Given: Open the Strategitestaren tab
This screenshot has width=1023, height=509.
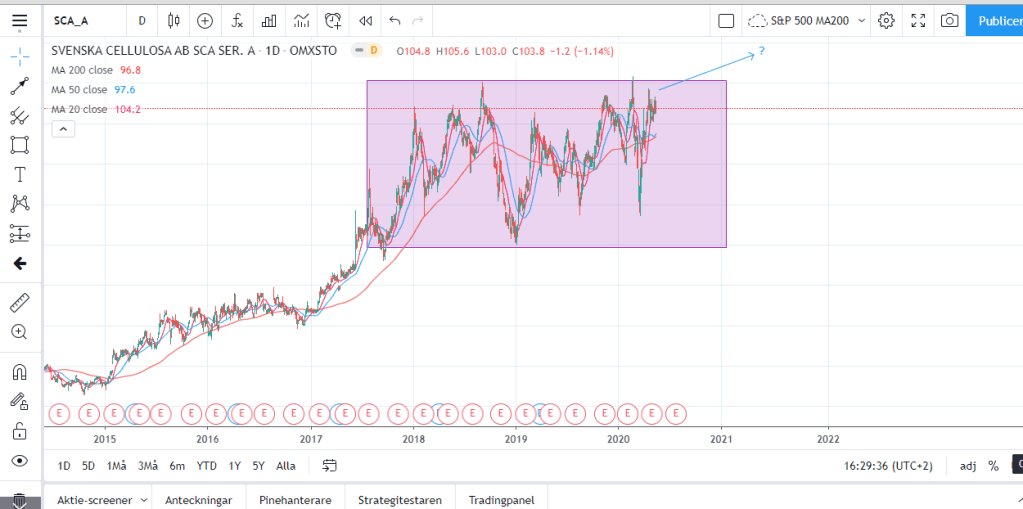Looking at the screenshot, I should coord(399,499).
